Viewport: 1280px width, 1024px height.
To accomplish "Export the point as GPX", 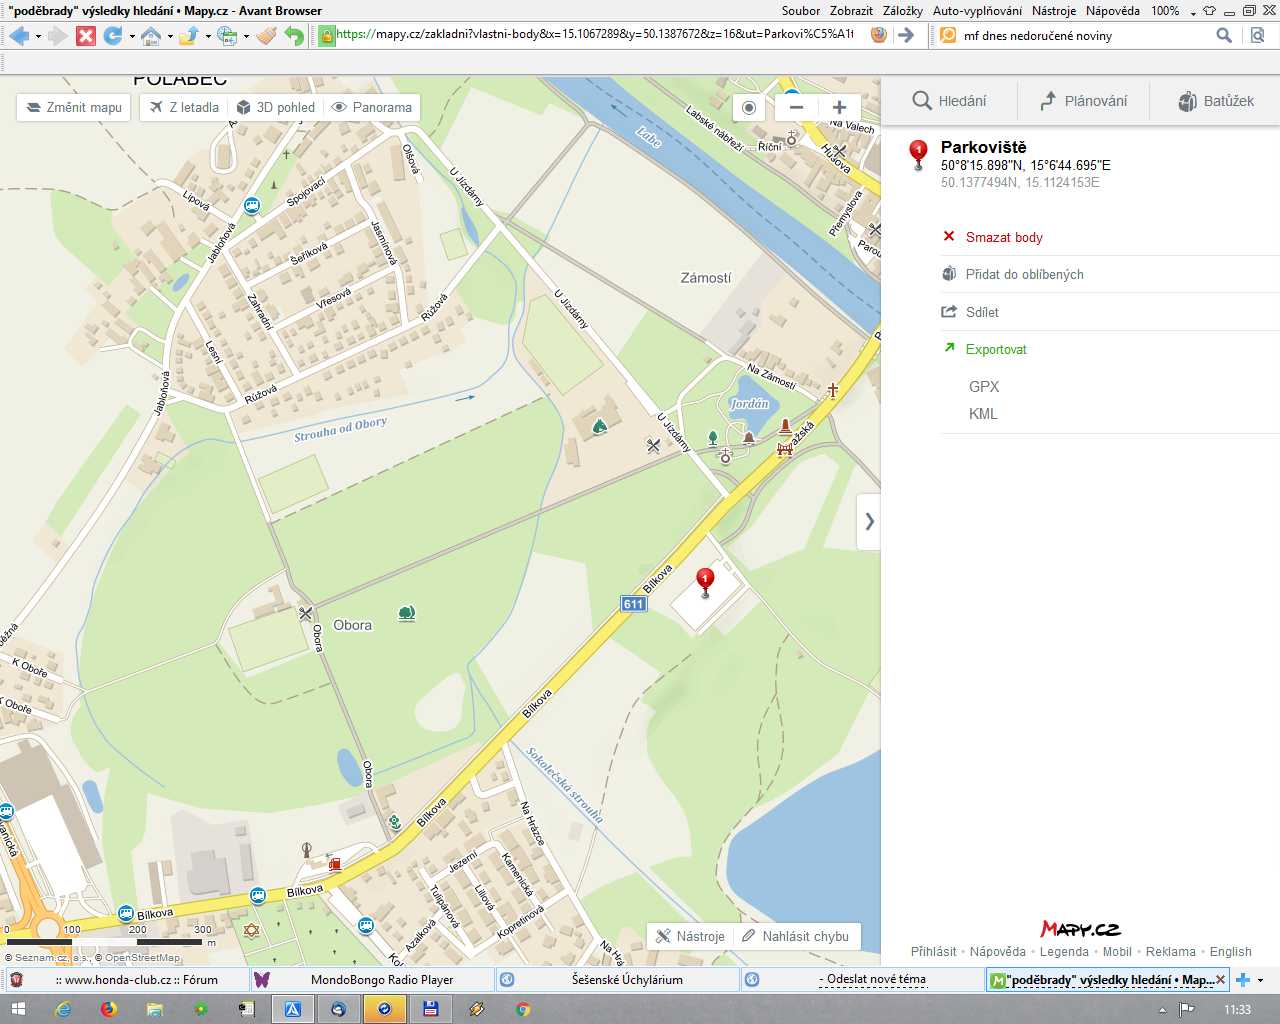I will (x=984, y=386).
